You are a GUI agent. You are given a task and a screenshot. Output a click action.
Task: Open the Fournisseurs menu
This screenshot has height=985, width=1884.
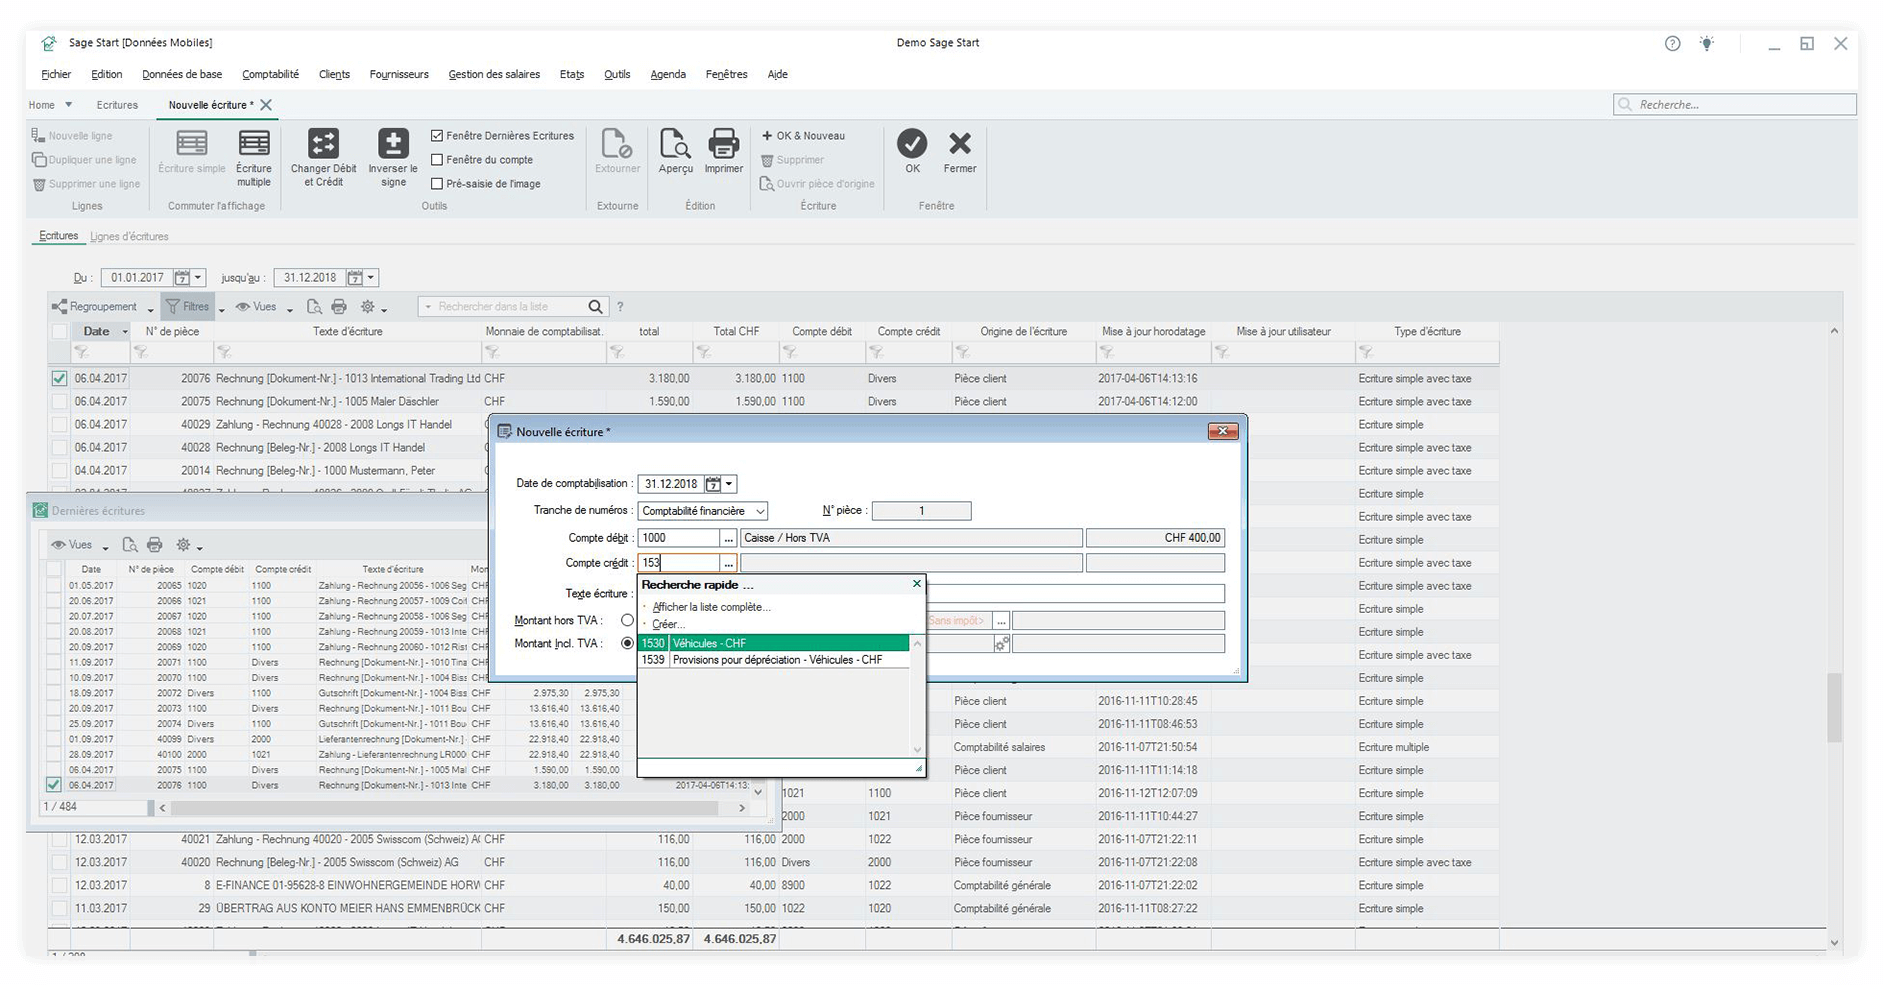399,74
